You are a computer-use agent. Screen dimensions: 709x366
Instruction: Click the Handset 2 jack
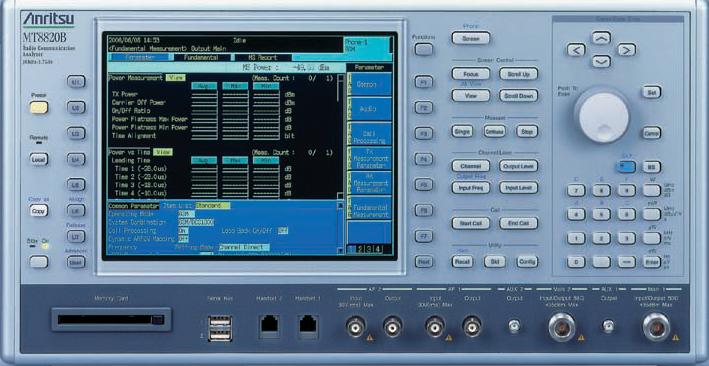point(269,326)
